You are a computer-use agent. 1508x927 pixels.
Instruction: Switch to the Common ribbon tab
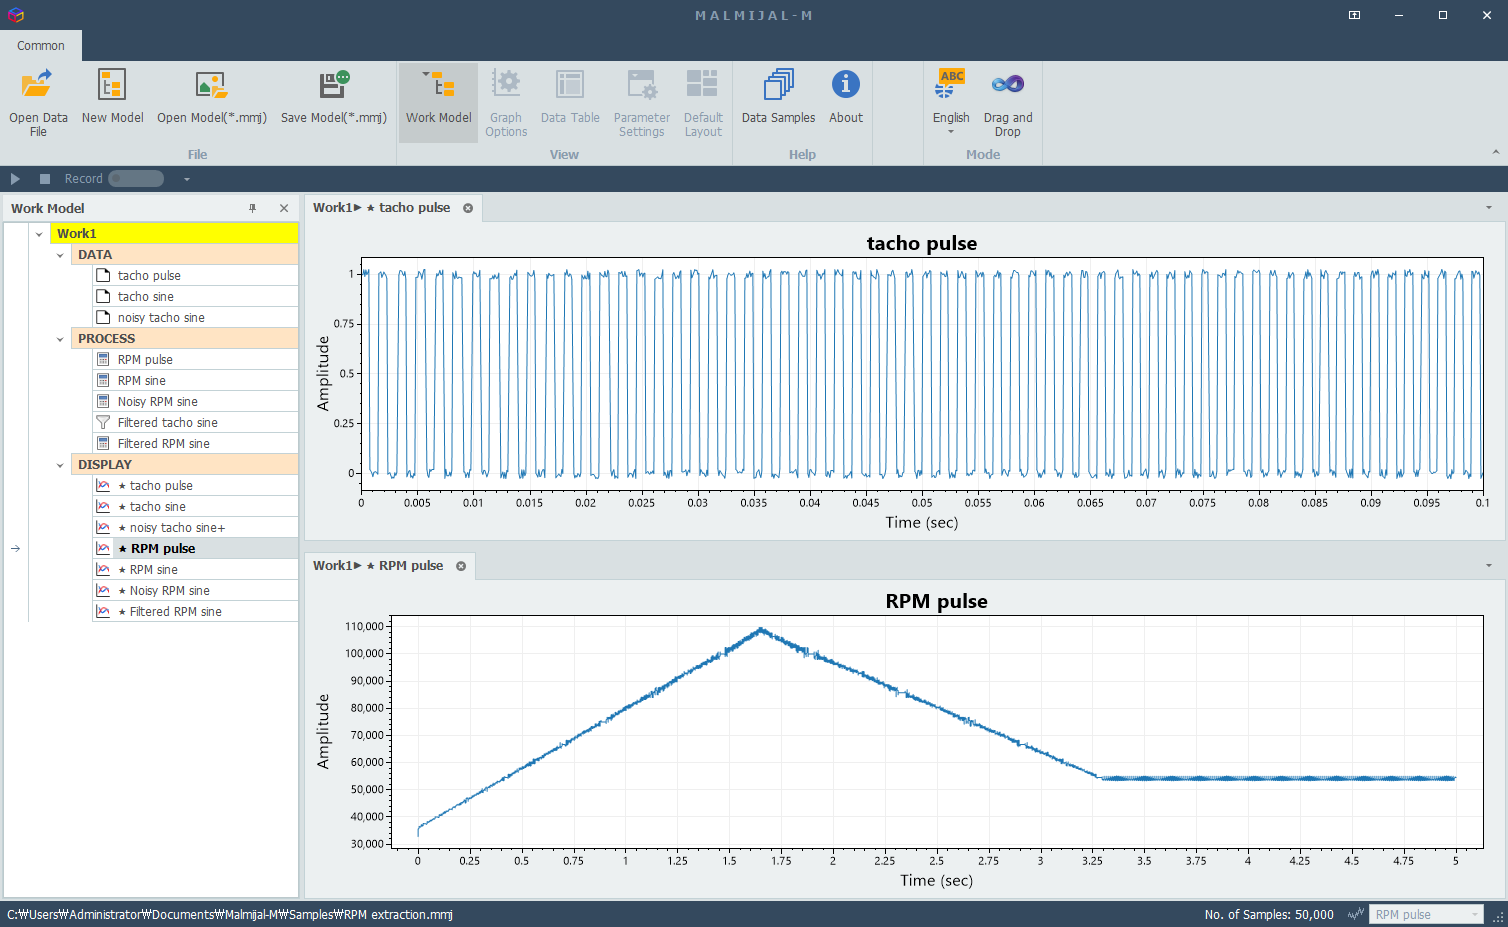[41, 46]
